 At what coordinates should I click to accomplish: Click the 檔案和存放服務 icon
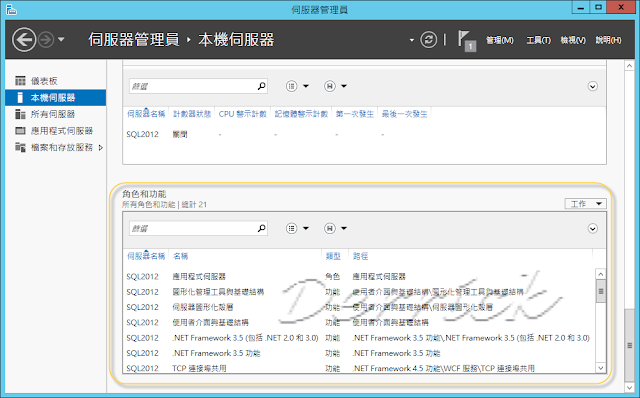coord(20,147)
